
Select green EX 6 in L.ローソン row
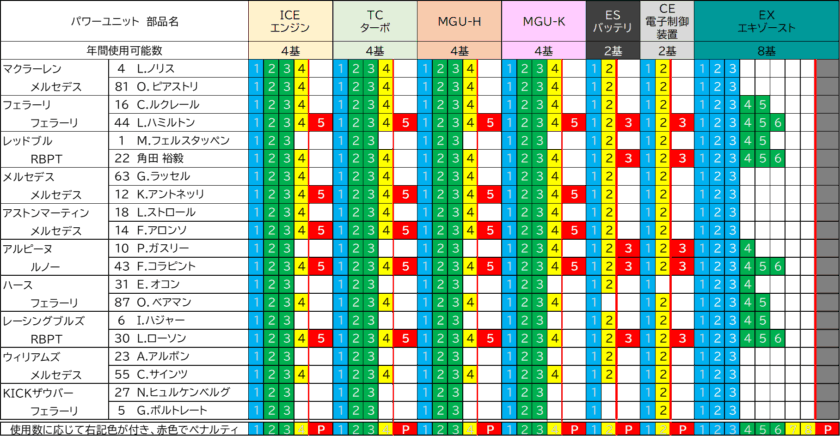[x=778, y=339]
